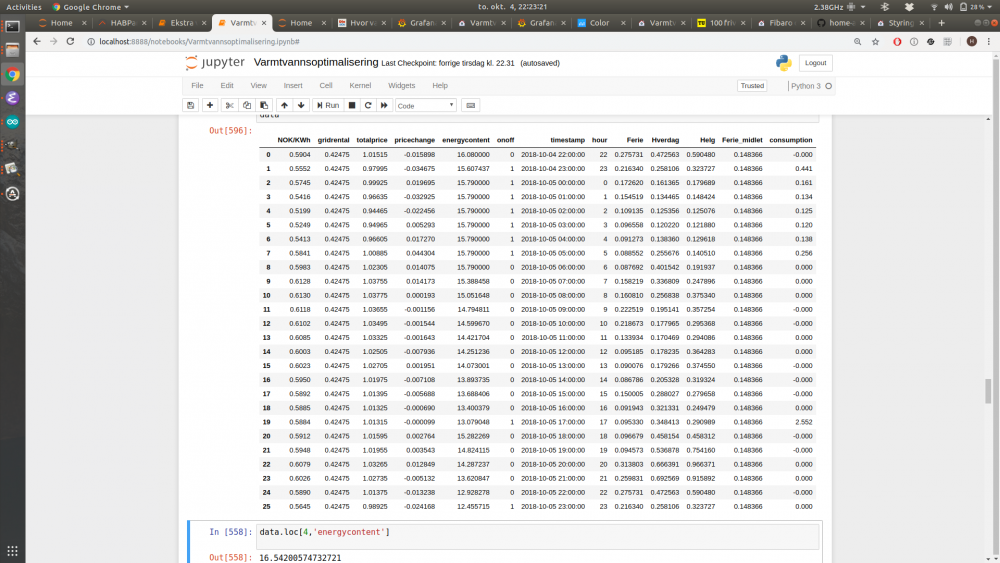Click the Run button
This screenshot has width=1000, height=563.
(328, 105)
